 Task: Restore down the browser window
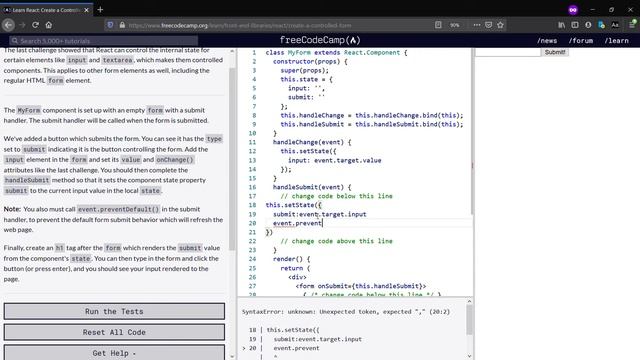(611, 10)
